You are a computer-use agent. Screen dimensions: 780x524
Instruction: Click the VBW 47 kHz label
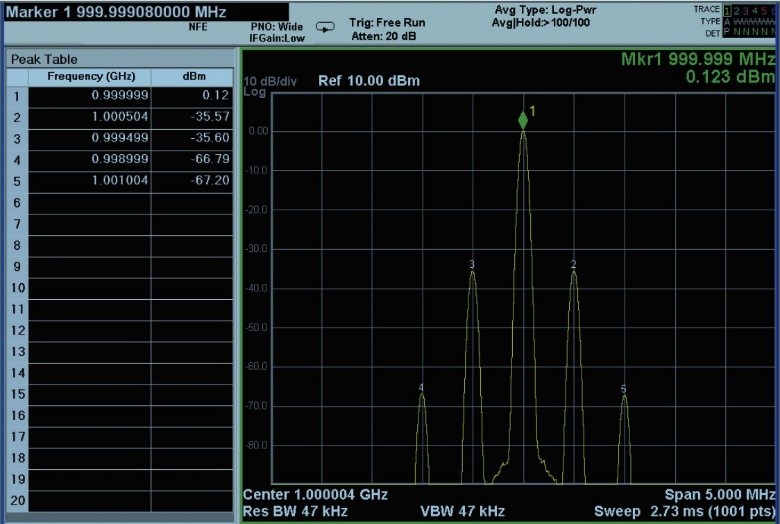463,512
